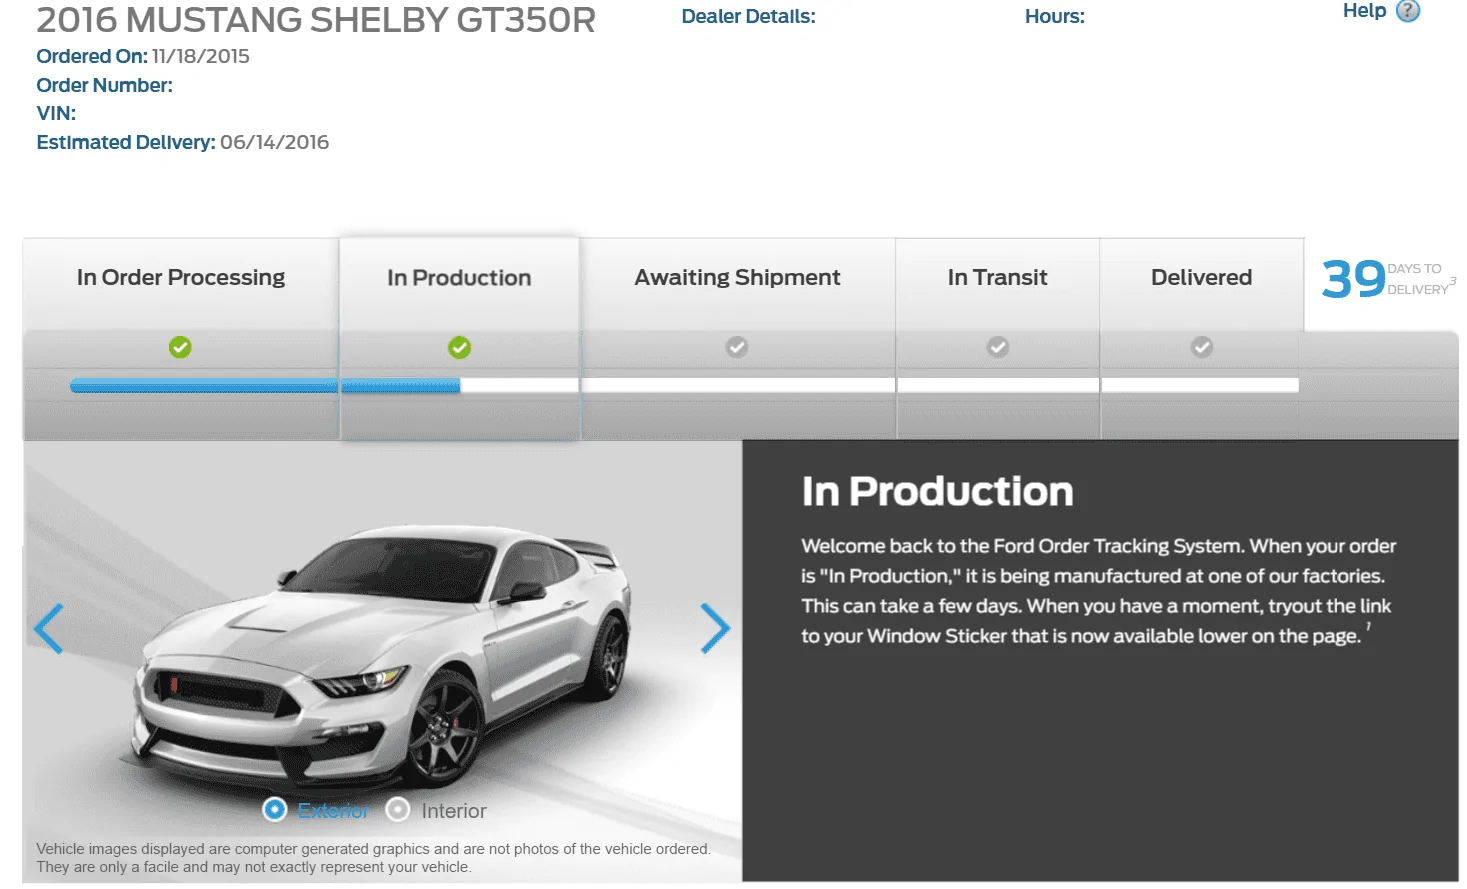Click the Ordered On date 11/18/2015

201,56
